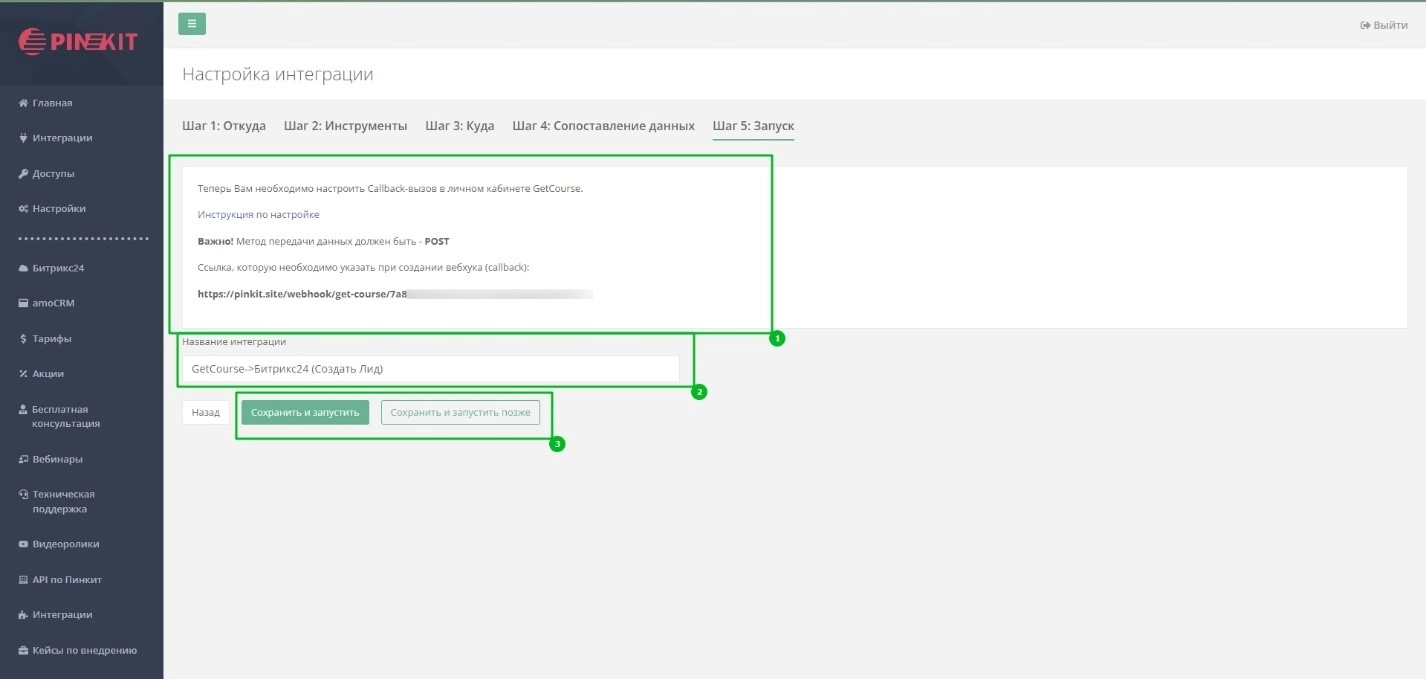This screenshot has width=1426, height=679.
Task: Switch to Шаг 1: Откуда tab
Action: [x=224, y=126]
